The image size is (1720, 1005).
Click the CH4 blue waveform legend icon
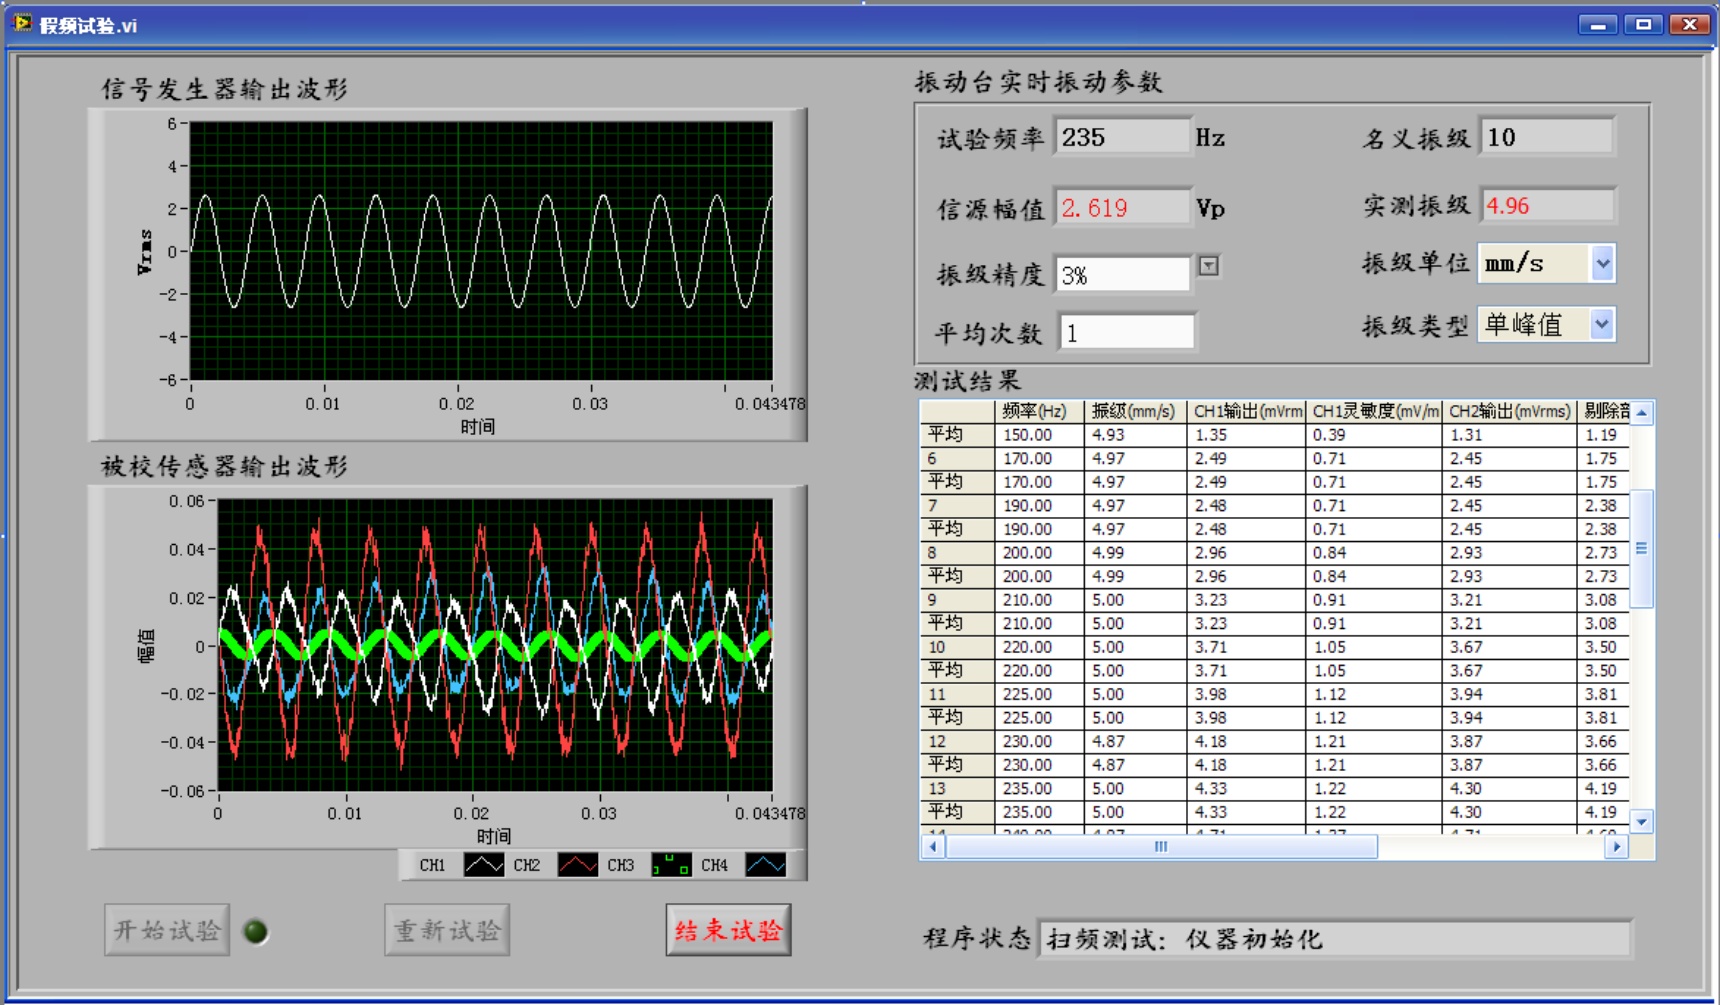tap(765, 865)
